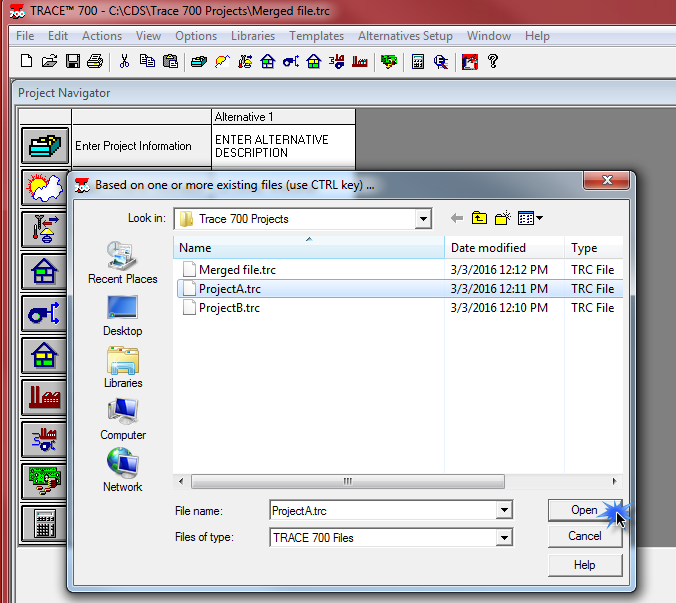Click the Define Economics money toolbar icon
Screen dimensions: 676x603
tap(388, 62)
